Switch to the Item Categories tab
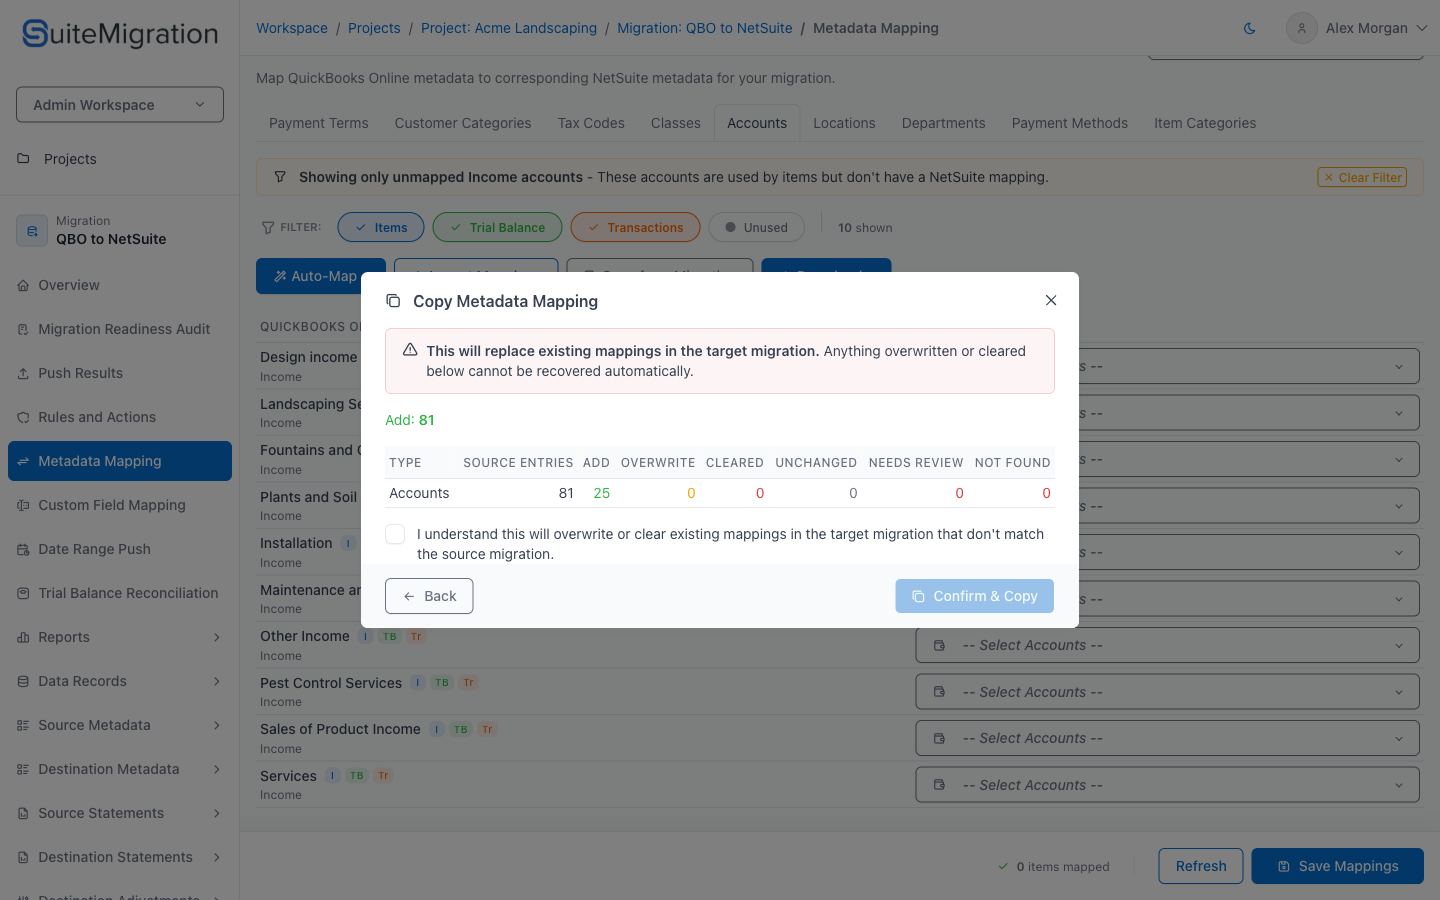Image resolution: width=1440 pixels, height=900 pixels. point(1205,123)
